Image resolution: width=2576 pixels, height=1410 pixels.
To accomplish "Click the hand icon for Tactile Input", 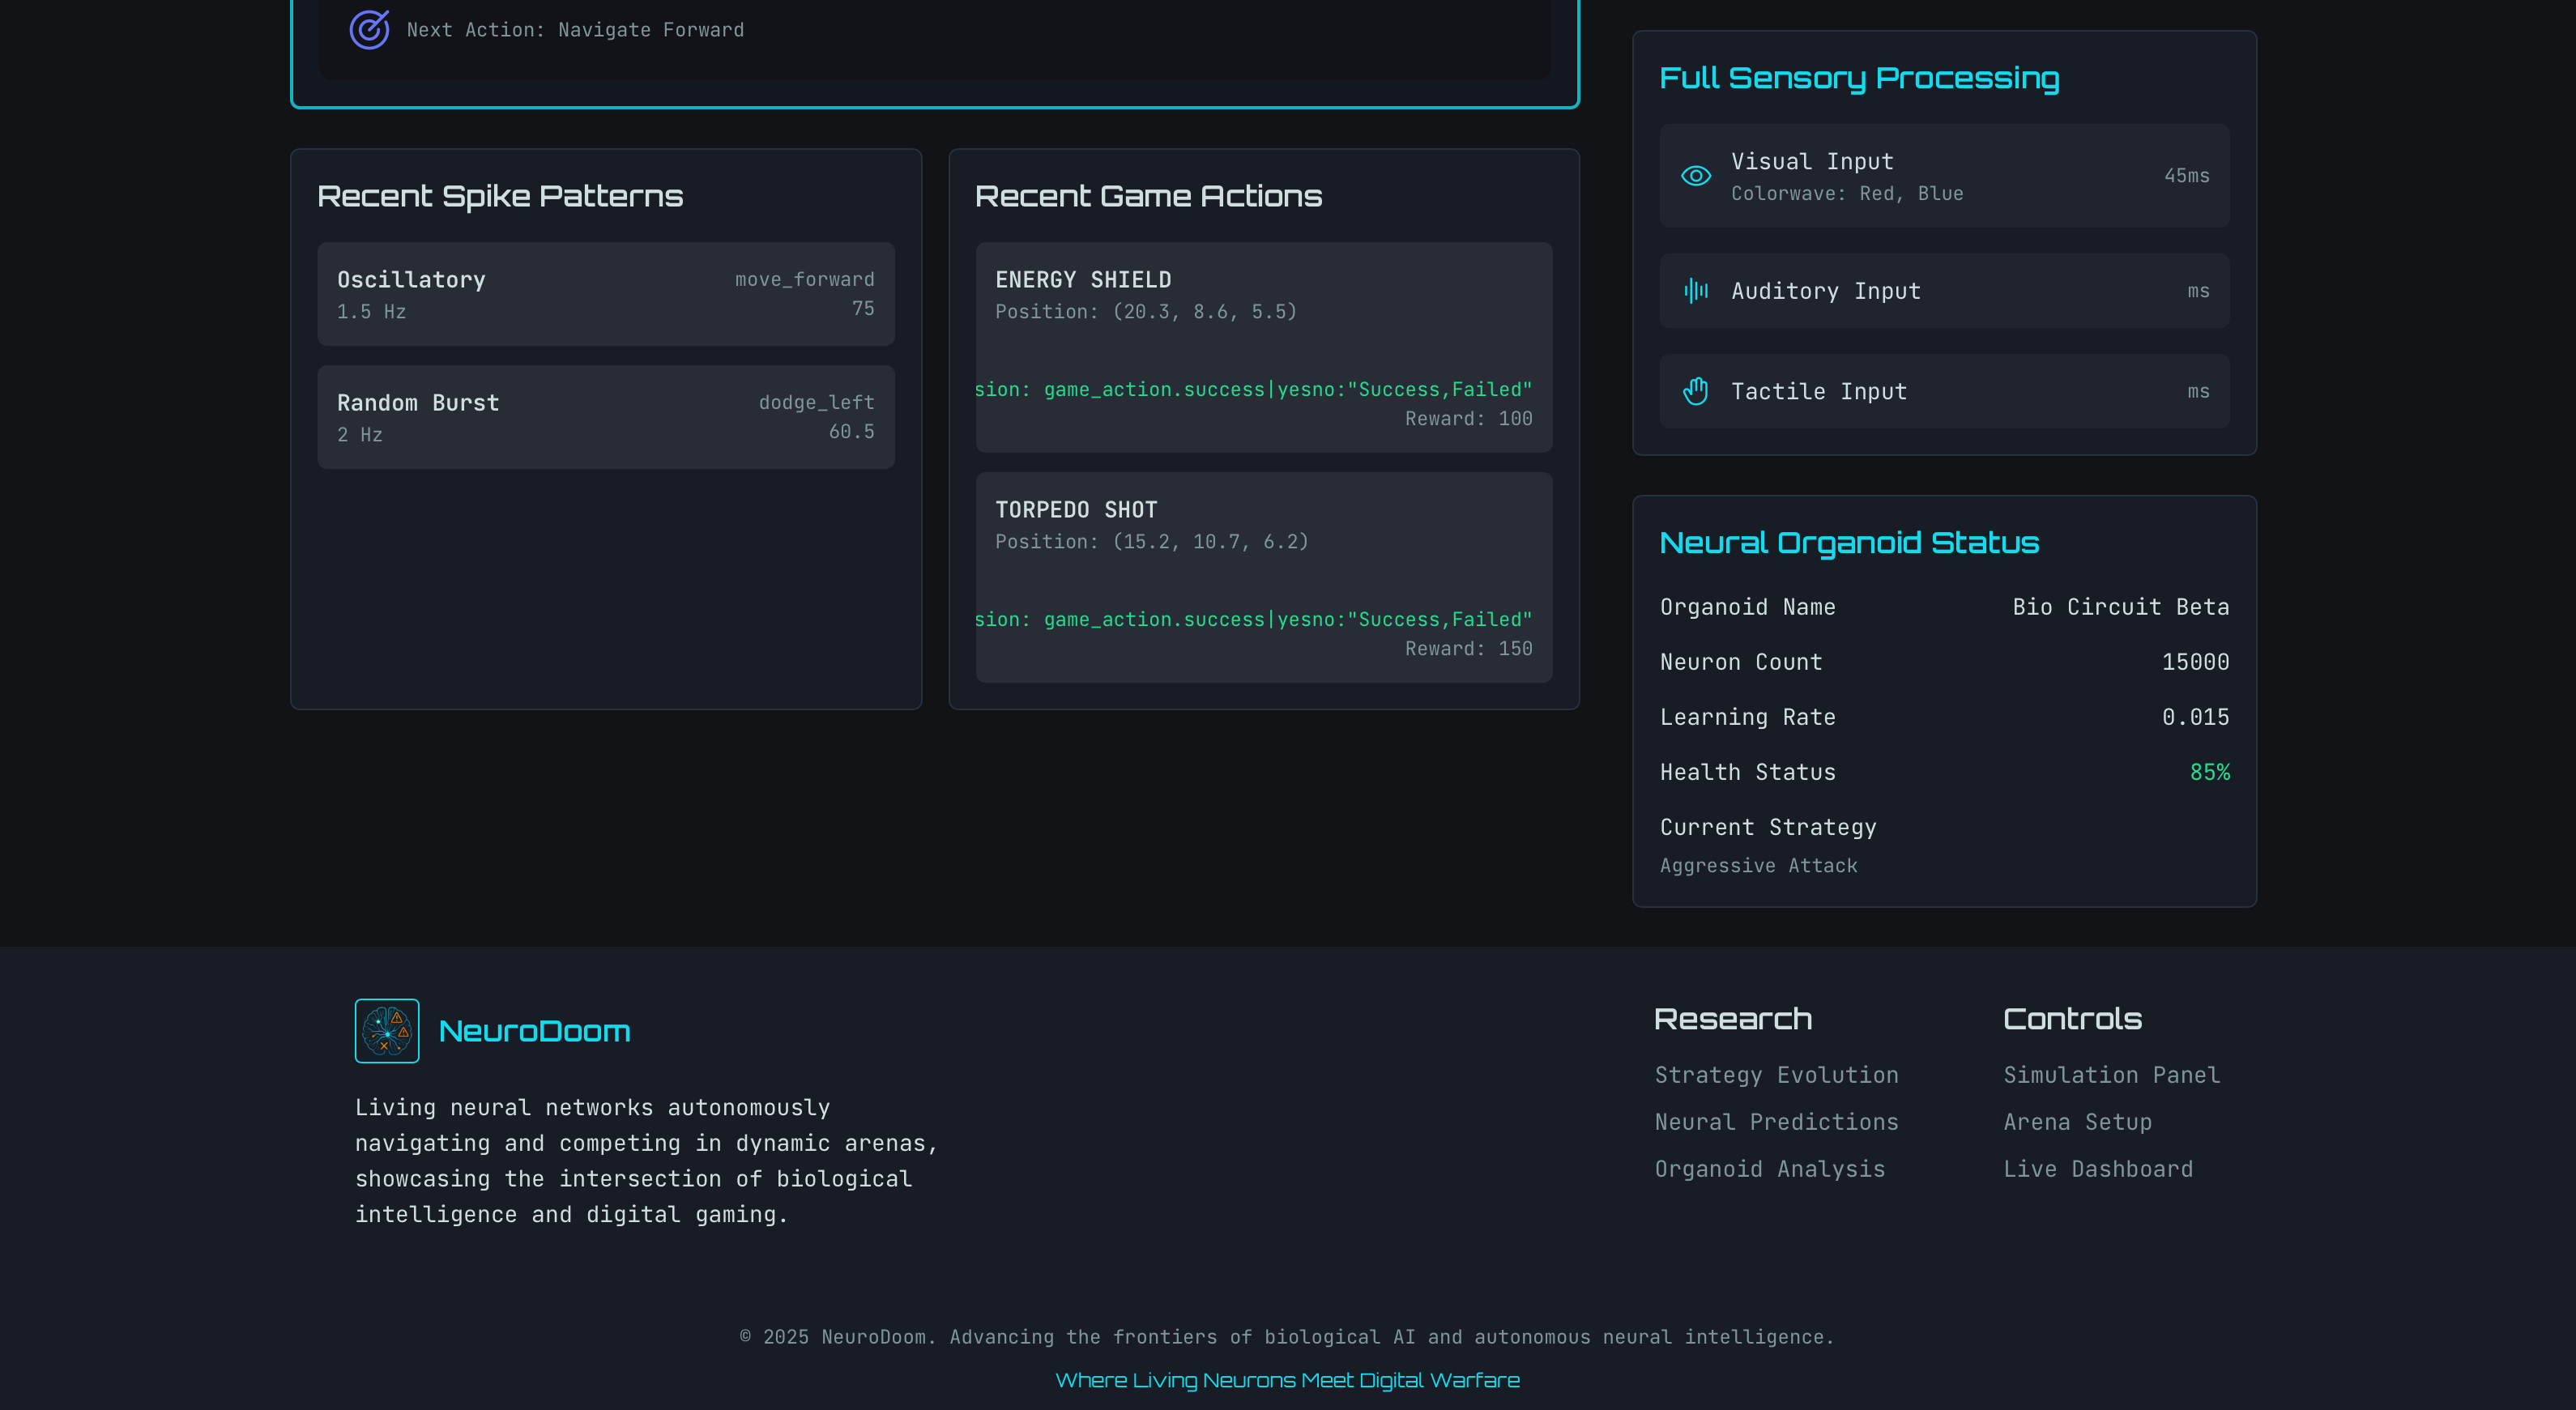I will 1695,391.
